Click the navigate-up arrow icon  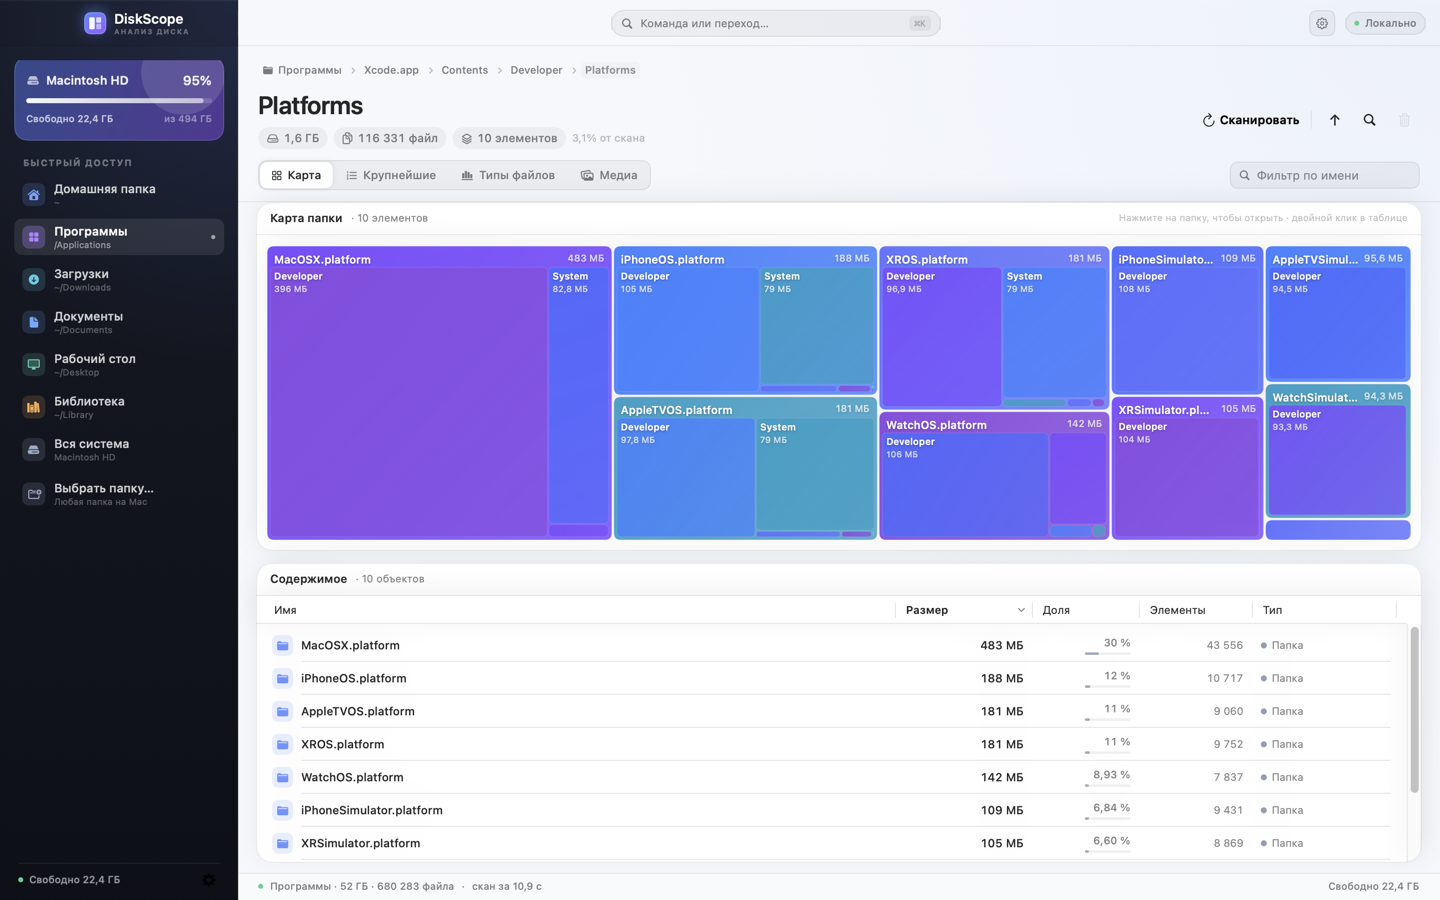click(1335, 120)
